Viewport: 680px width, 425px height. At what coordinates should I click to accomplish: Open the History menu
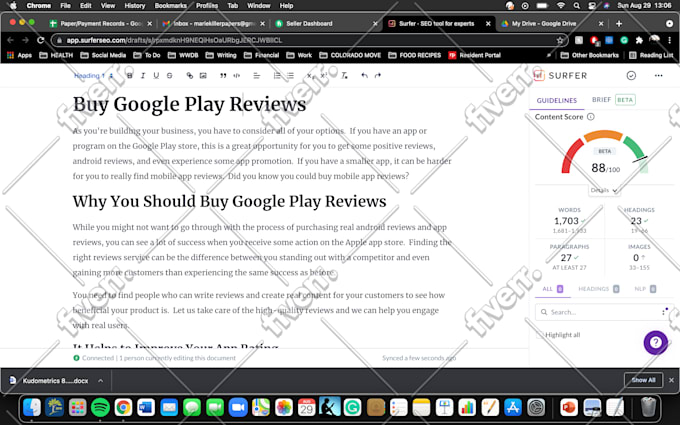click(135, 6)
